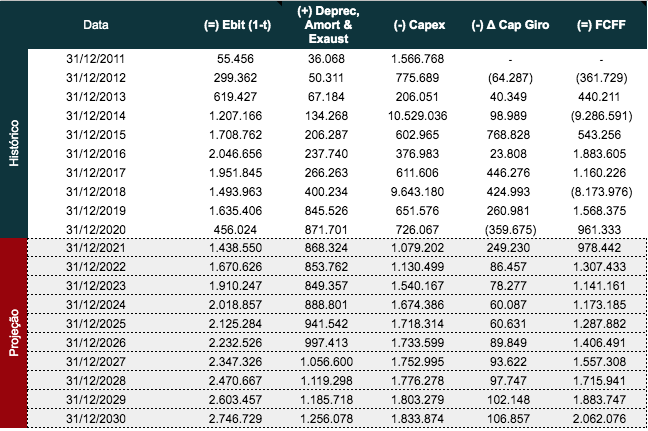The width and height of the screenshot is (648, 431).
Task: Click the "(-) Δ Cap Giro" header
Action: click(509, 23)
